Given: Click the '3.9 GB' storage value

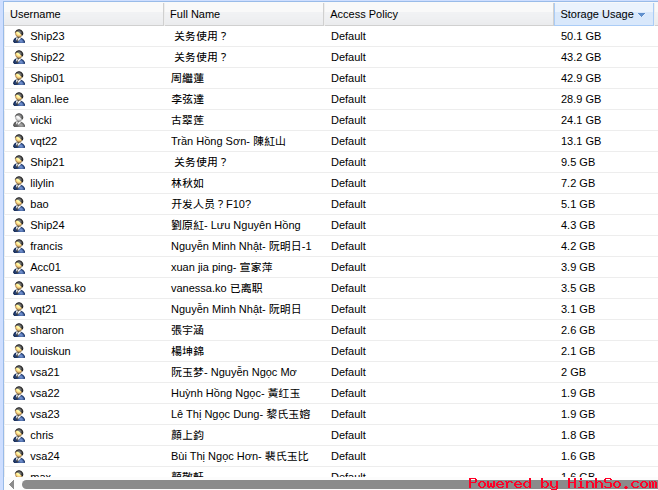Looking at the screenshot, I should 578,267.
